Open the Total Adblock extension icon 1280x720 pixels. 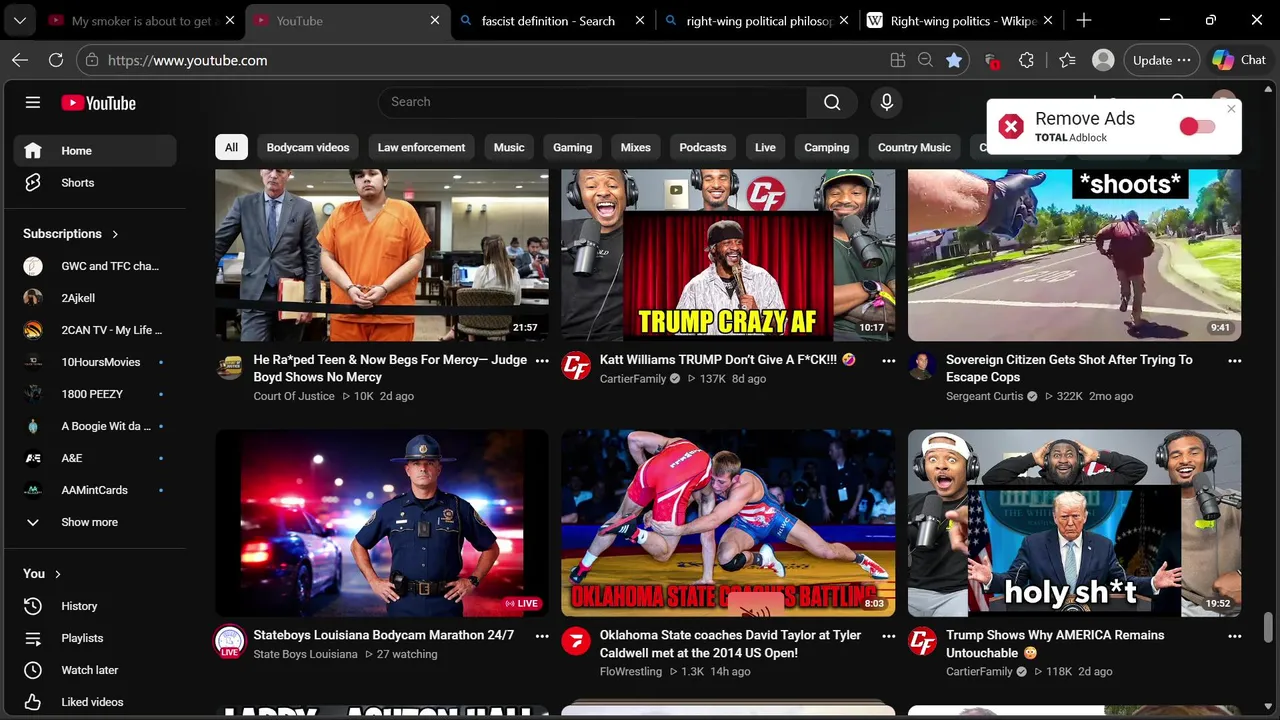[991, 60]
